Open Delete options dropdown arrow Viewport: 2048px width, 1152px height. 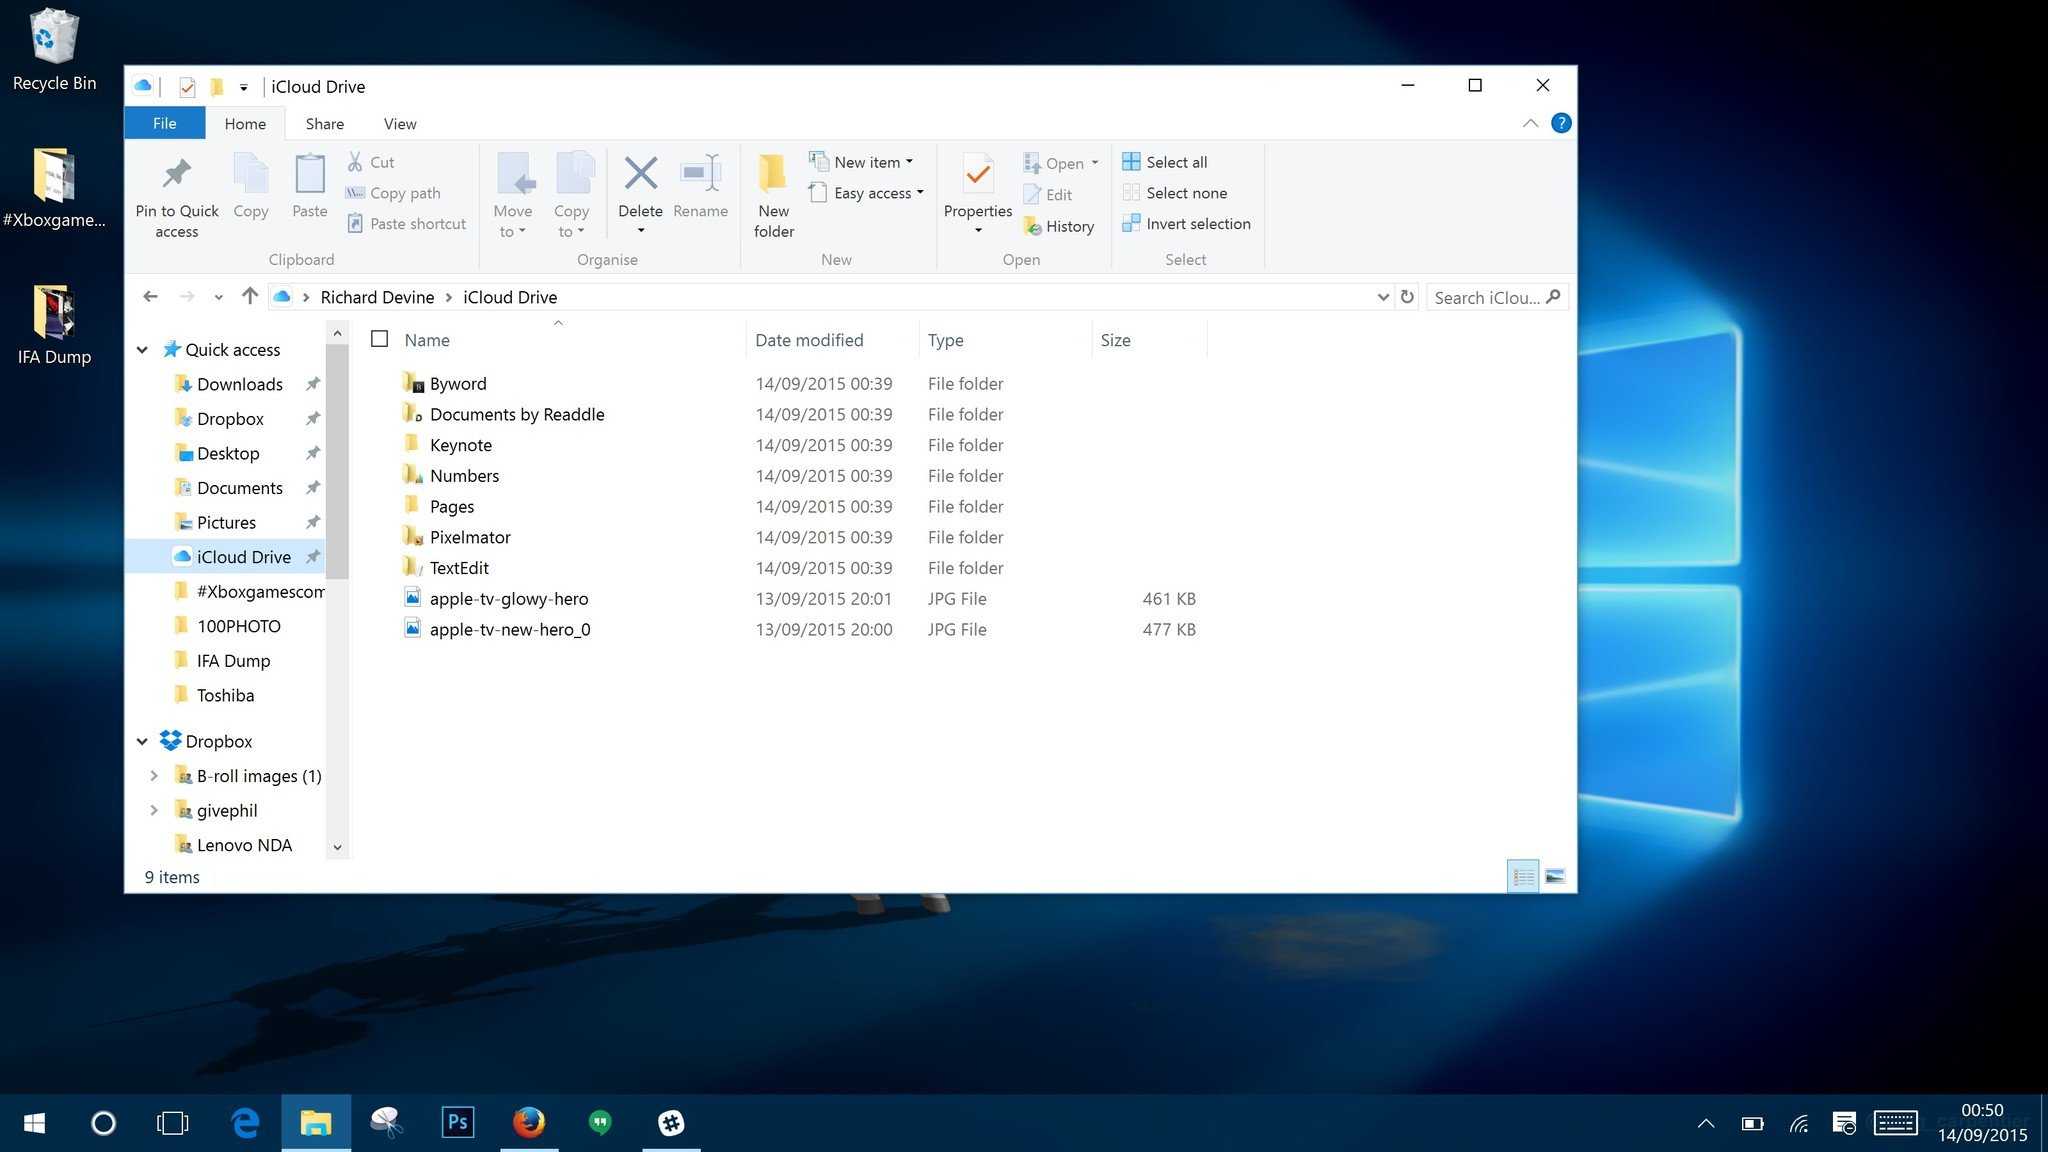coord(641,231)
